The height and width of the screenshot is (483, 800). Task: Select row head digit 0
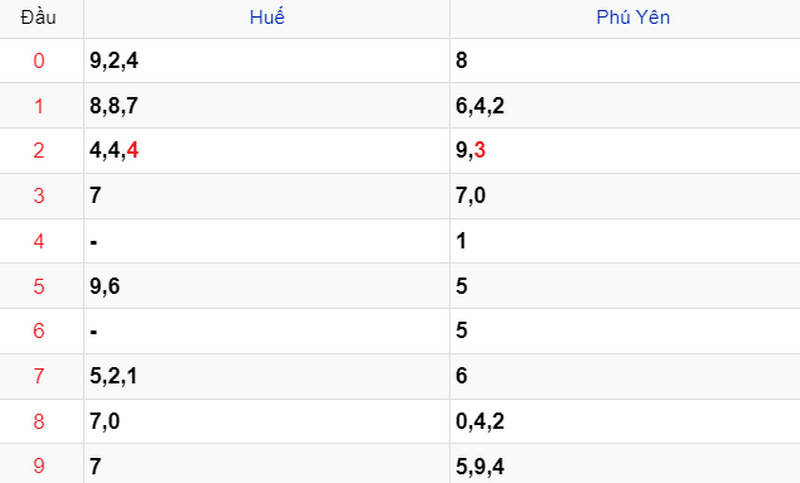coord(39,61)
